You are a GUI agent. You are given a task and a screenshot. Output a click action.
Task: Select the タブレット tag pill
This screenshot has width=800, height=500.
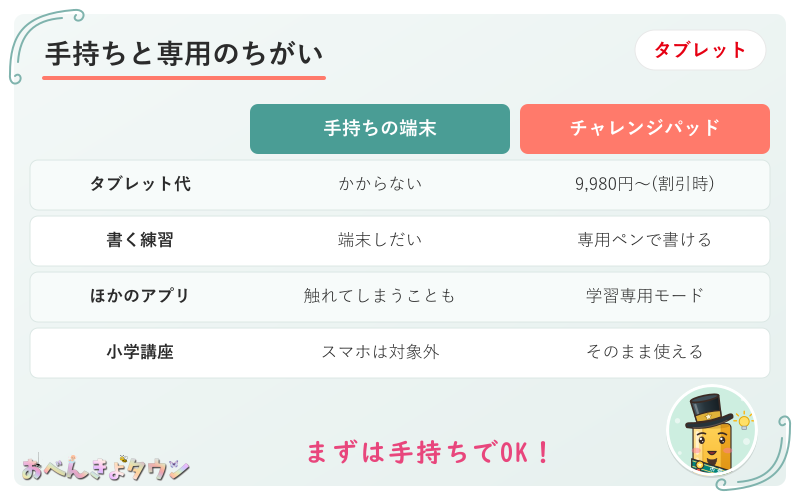(x=700, y=50)
